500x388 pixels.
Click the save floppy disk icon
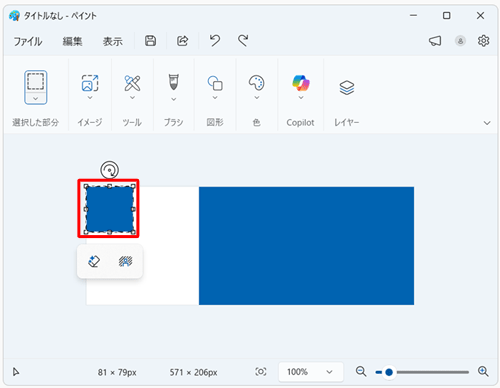pos(150,41)
